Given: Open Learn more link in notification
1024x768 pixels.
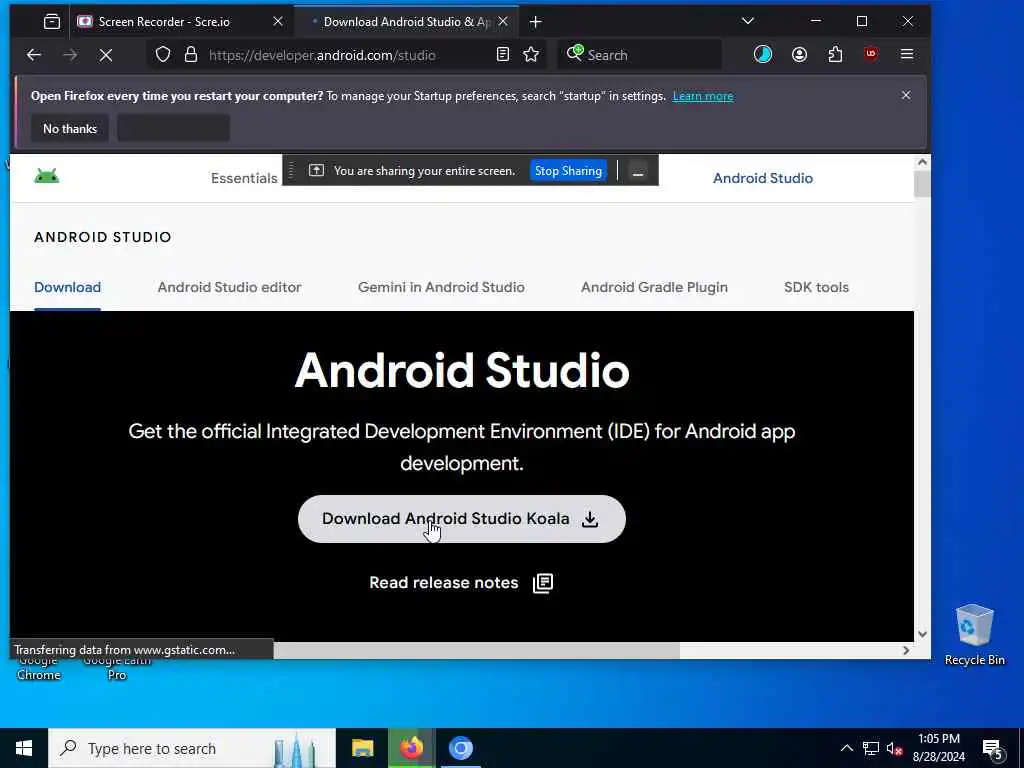Looking at the screenshot, I should pyautogui.click(x=703, y=96).
